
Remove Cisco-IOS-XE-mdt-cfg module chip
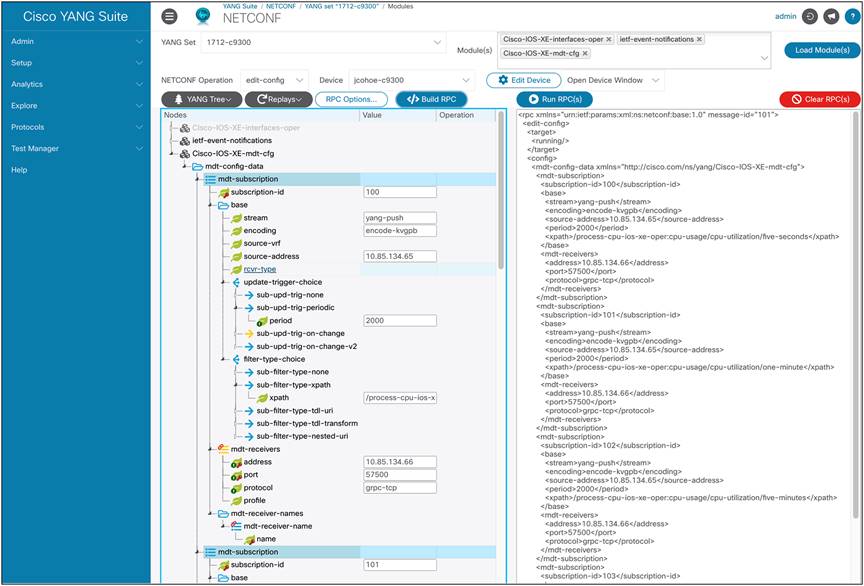[x=585, y=53]
